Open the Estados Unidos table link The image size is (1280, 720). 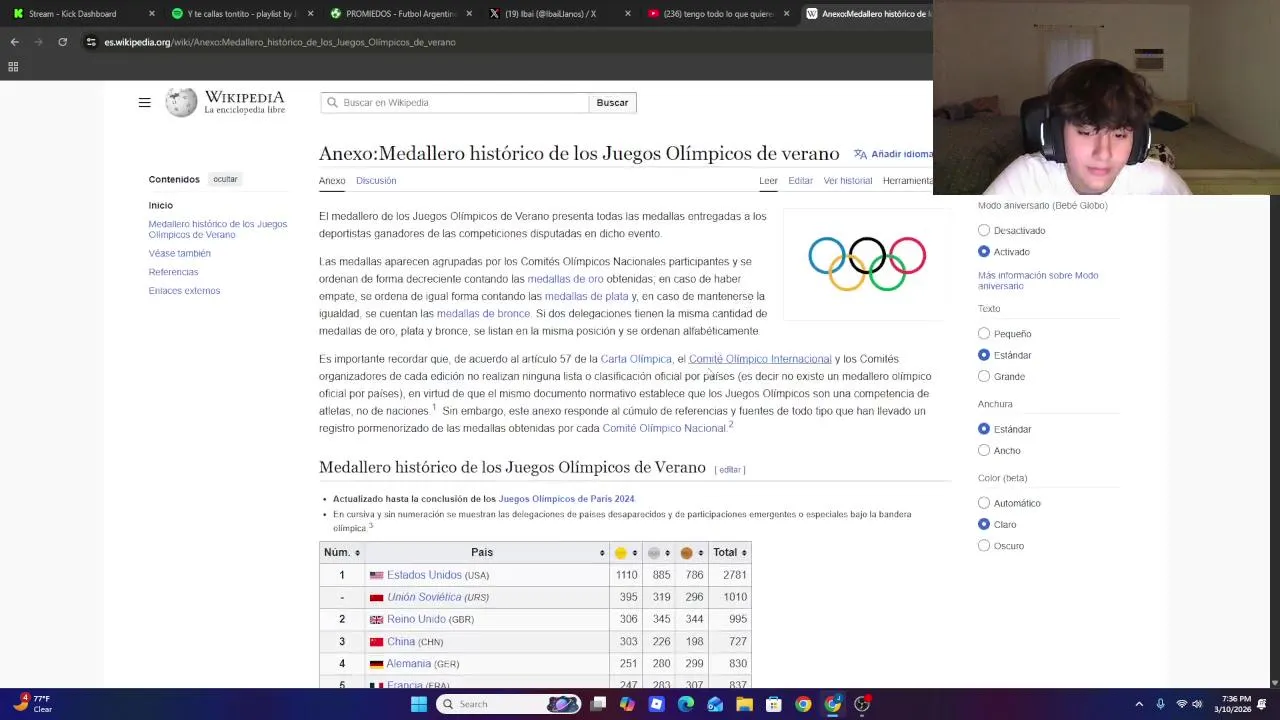(x=424, y=575)
